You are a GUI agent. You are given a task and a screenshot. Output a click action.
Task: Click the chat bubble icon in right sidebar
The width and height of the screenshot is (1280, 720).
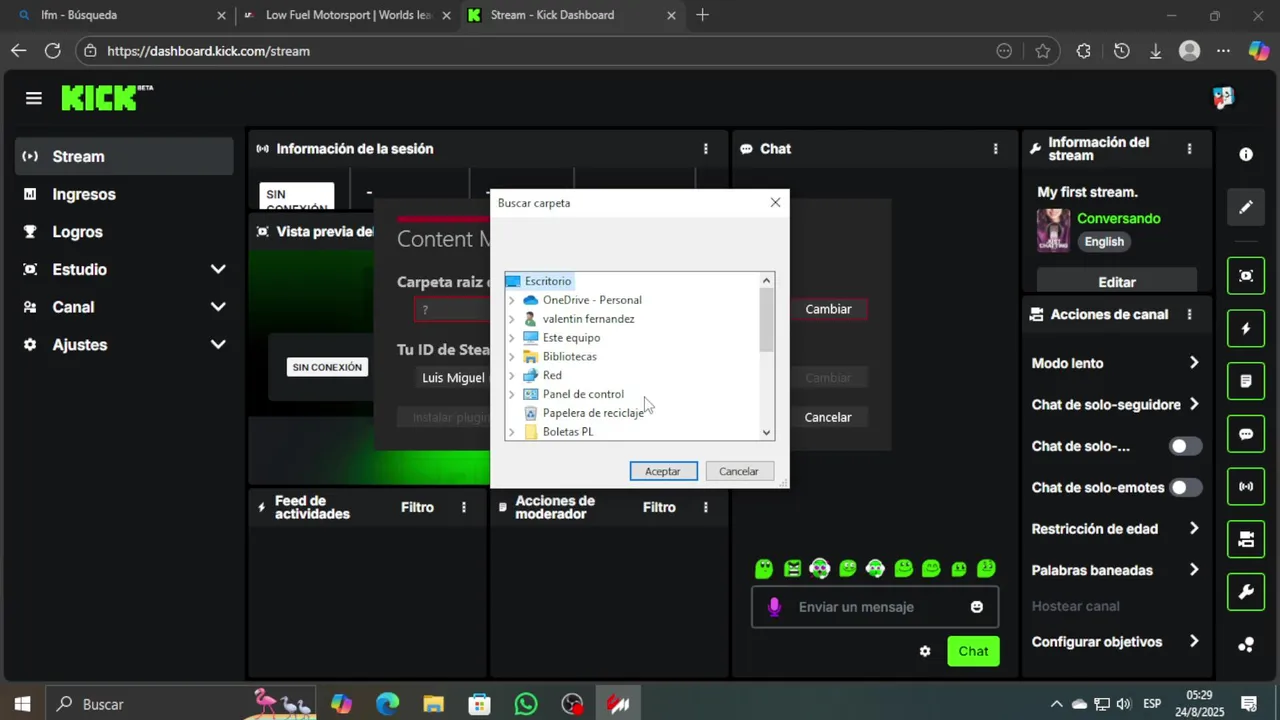point(1246,434)
